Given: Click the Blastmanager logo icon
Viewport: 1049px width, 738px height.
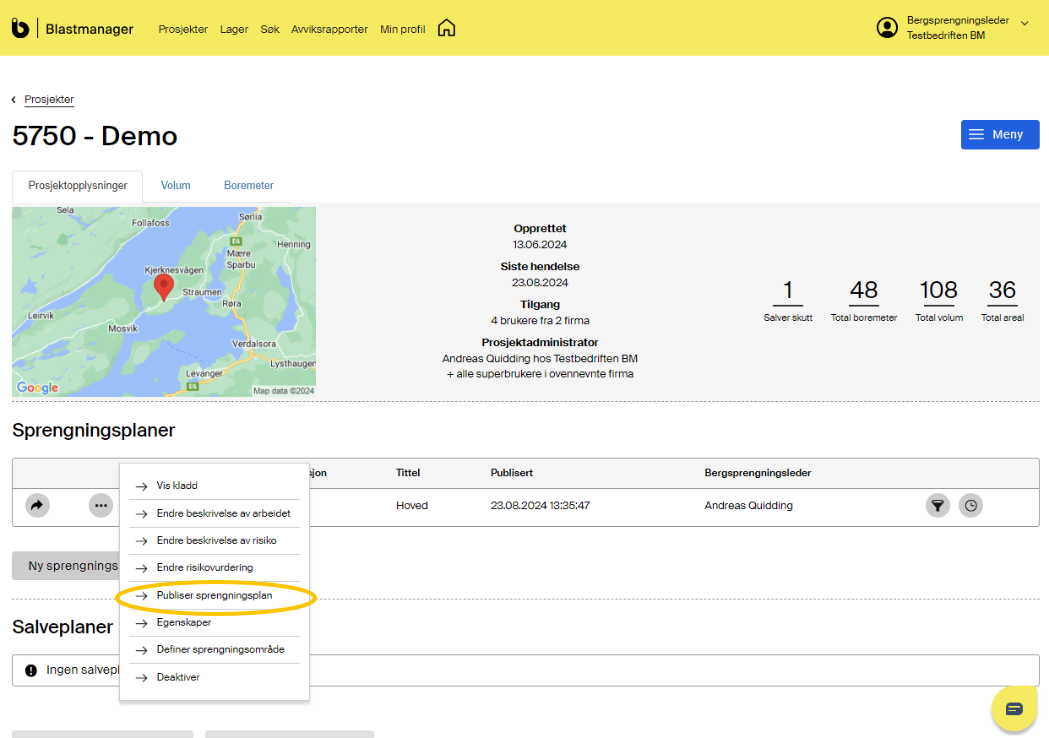Looking at the screenshot, I should (x=20, y=28).
